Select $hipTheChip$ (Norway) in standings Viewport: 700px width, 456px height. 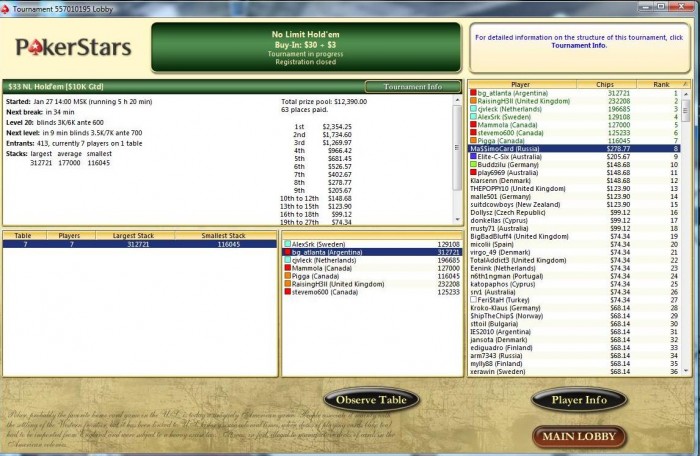point(574,316)
